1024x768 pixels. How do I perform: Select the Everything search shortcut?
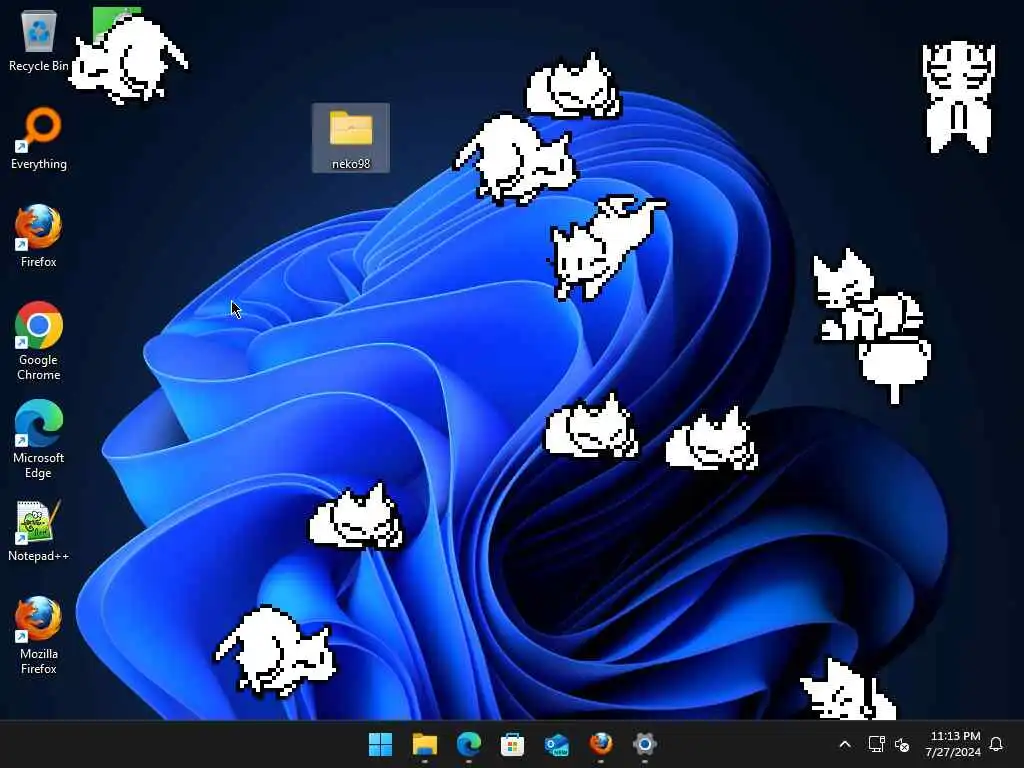pyautogui.click(x=39, y=139)
